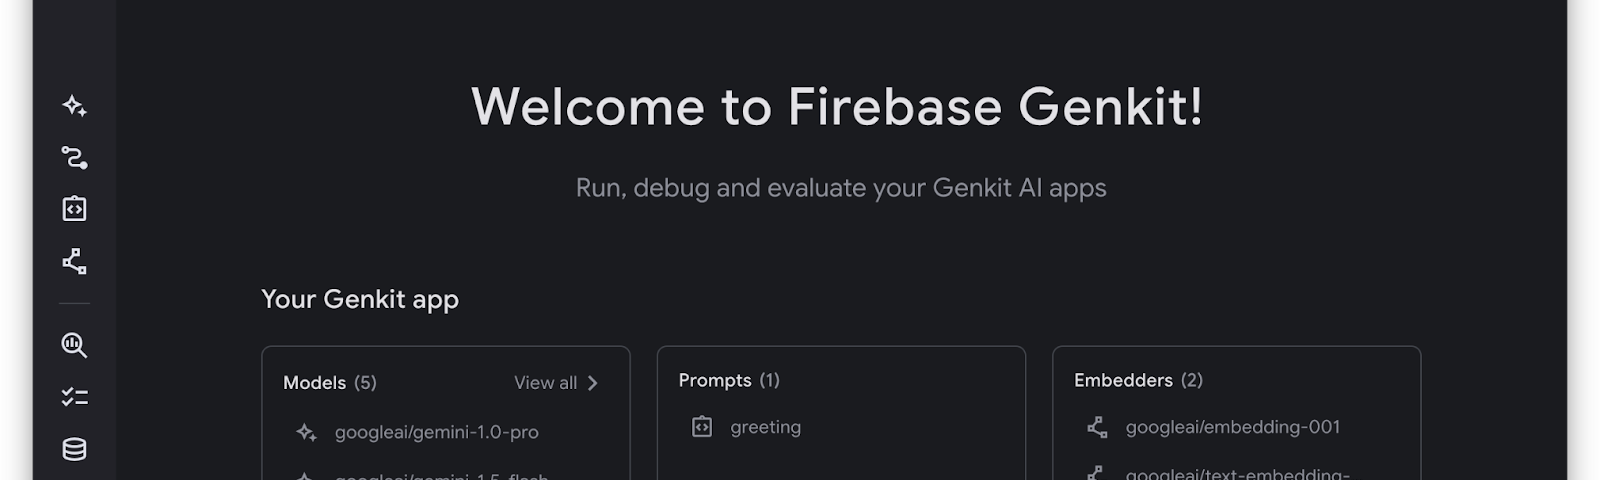Open the Evaluations checklist icon
The height and width of the screenshot is (480, 1600).
[74, 397]
